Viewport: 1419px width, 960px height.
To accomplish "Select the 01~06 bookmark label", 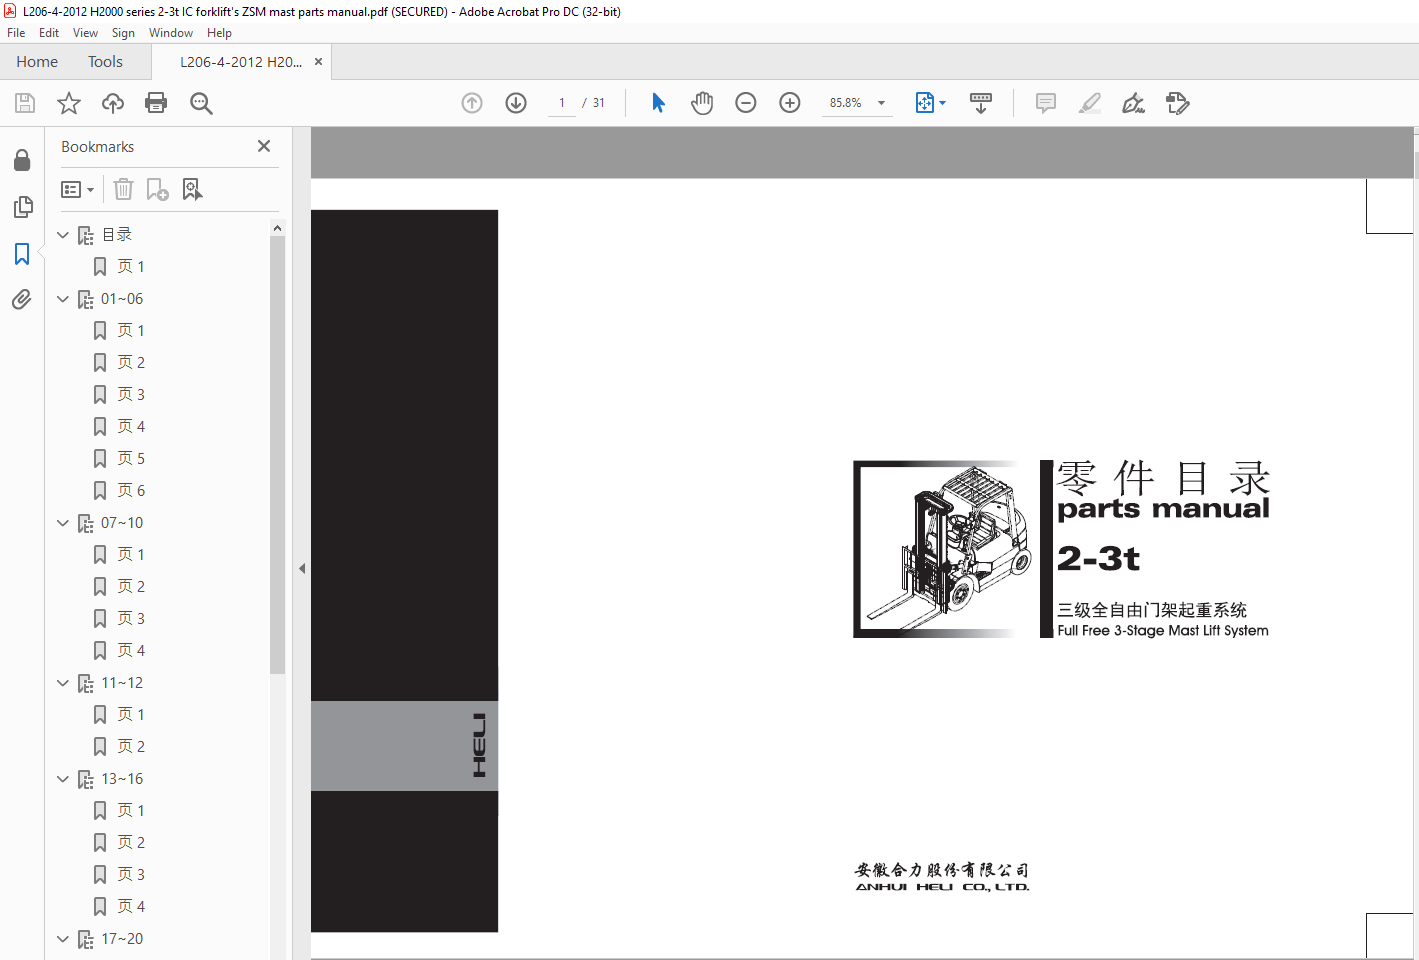I will pyautogui.click(x=122, y=299).
